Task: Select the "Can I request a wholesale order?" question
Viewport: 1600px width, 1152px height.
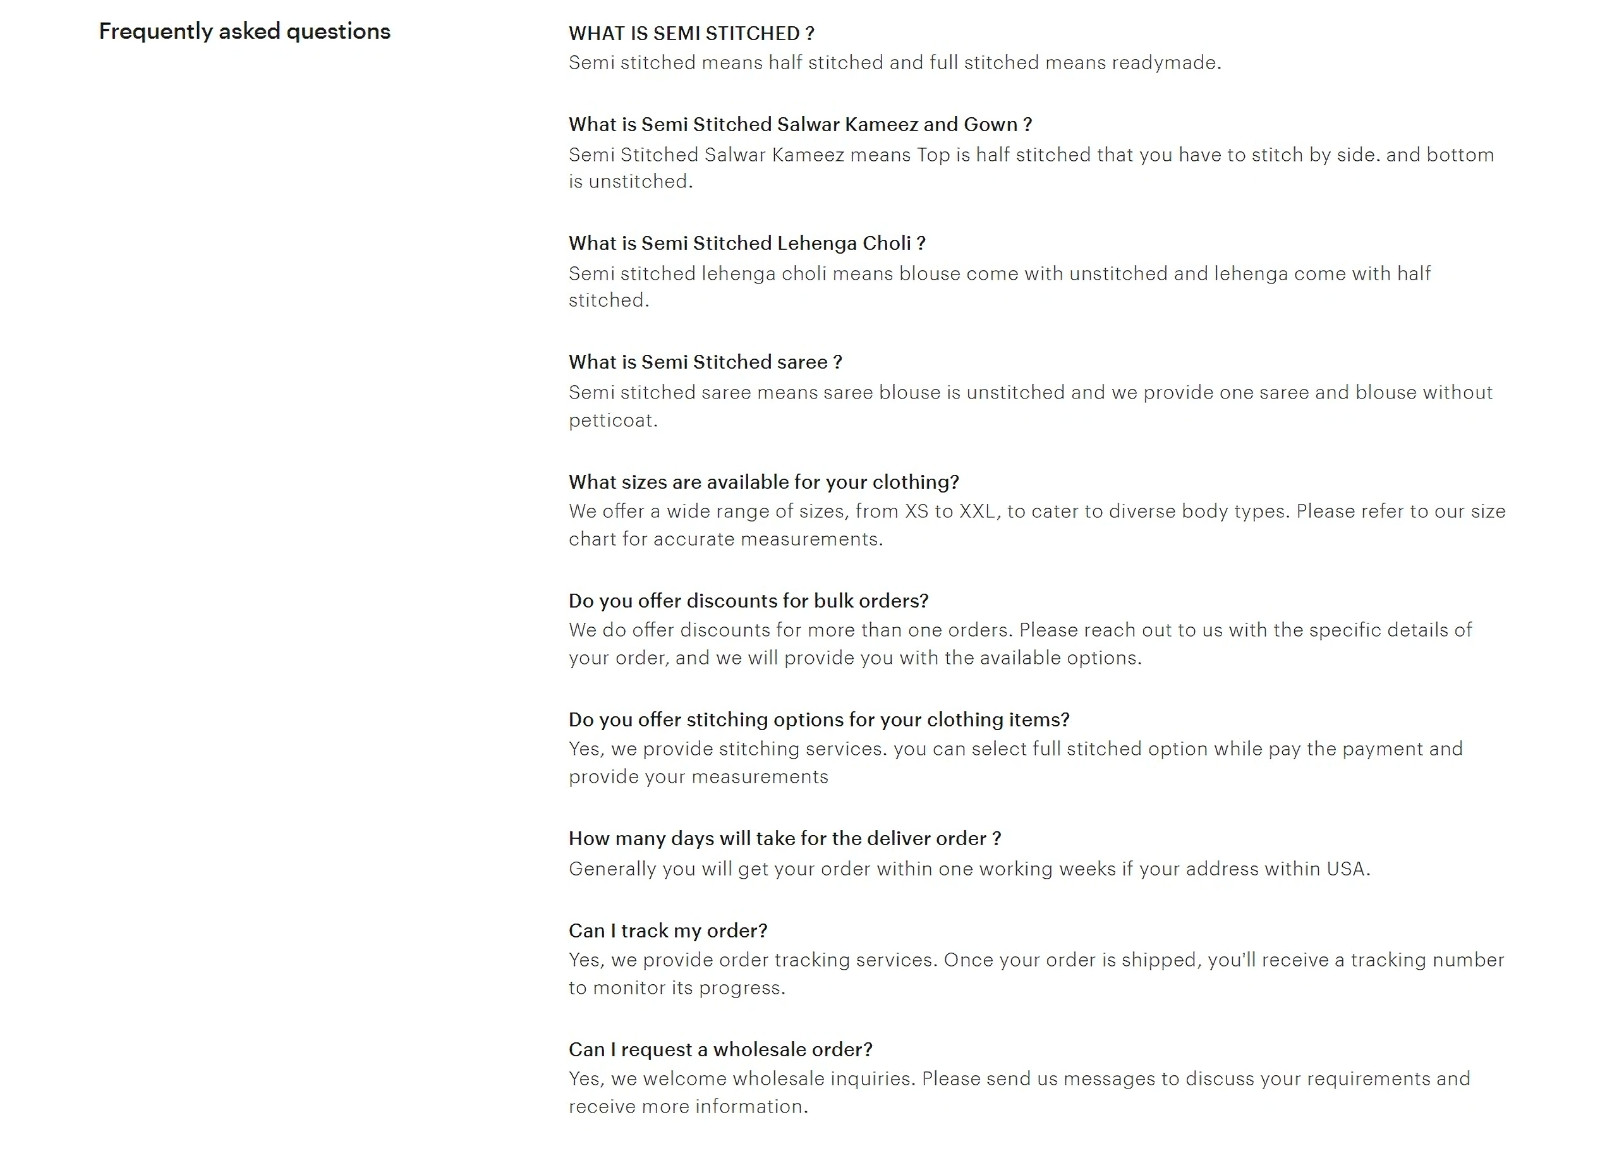Action: pyautogui.click(x=720, y=1050)
